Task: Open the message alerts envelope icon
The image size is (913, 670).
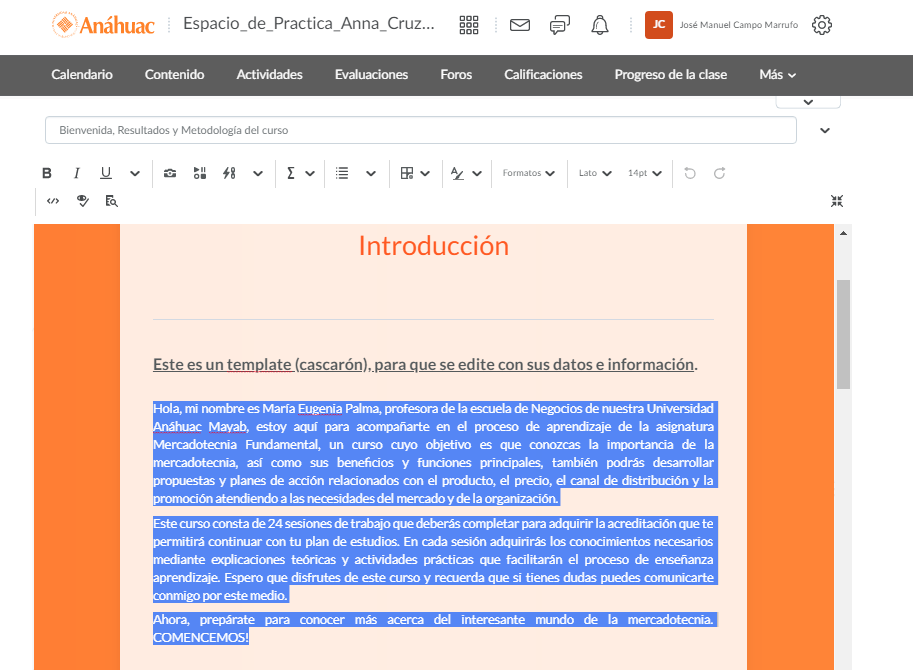Action: [519, 25]
